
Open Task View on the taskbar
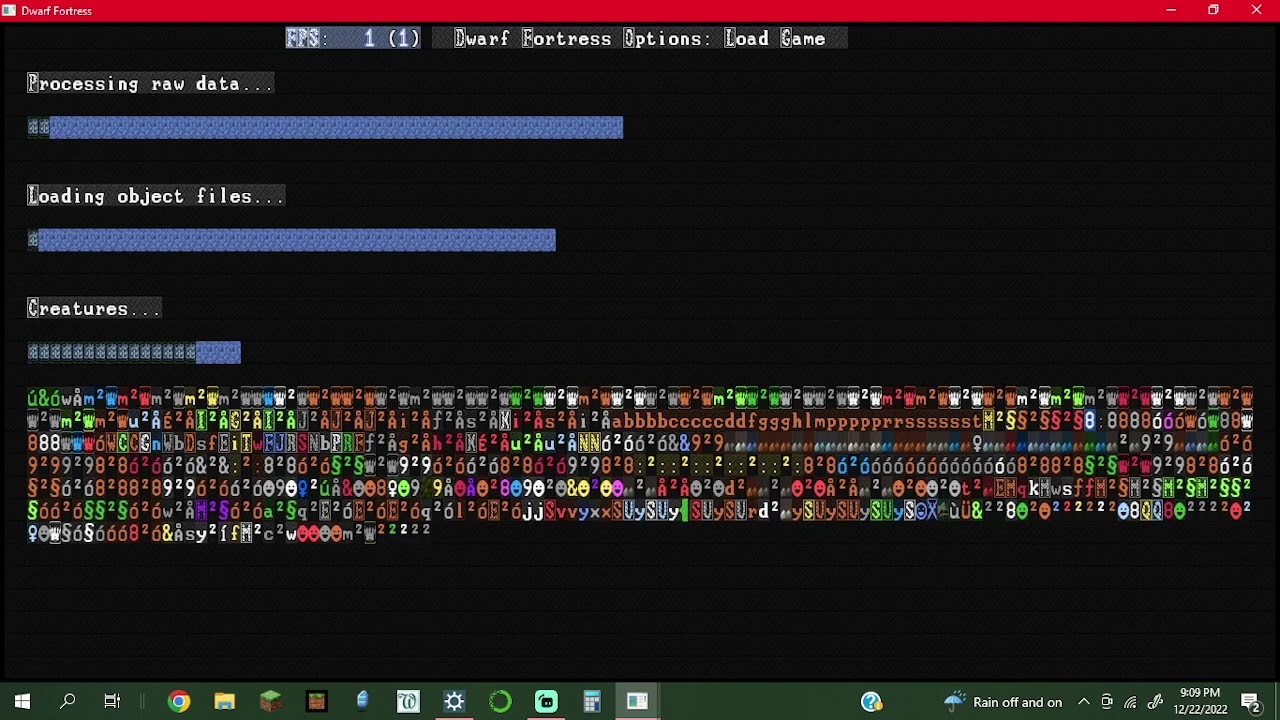(x=112, y=702)
